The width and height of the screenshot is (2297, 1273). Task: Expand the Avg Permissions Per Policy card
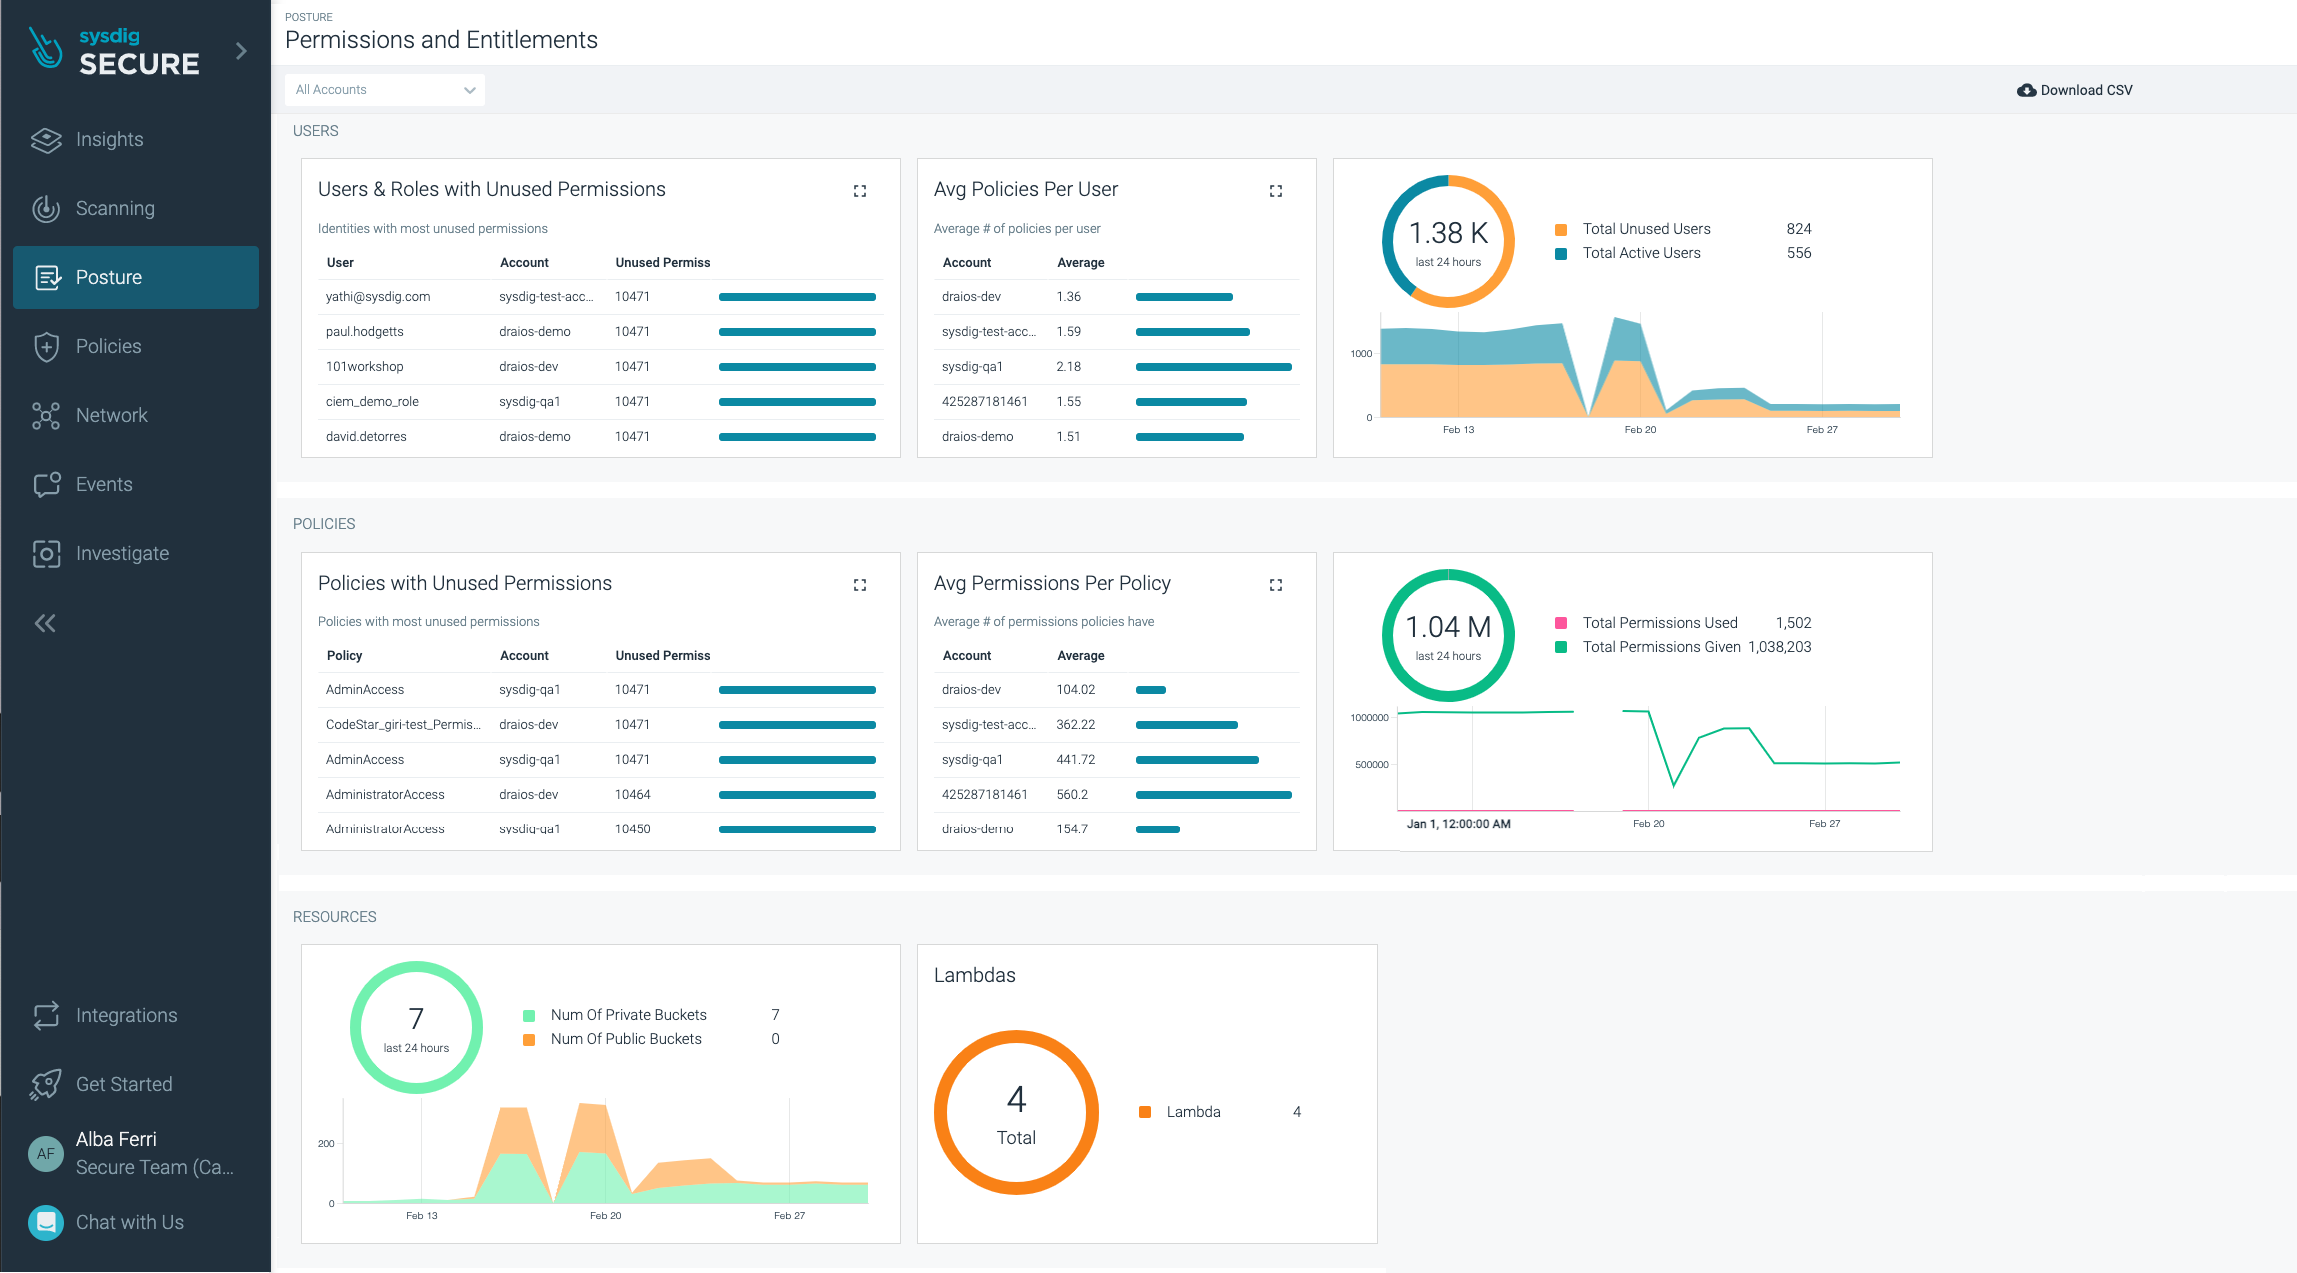[x=1276, y=584]
